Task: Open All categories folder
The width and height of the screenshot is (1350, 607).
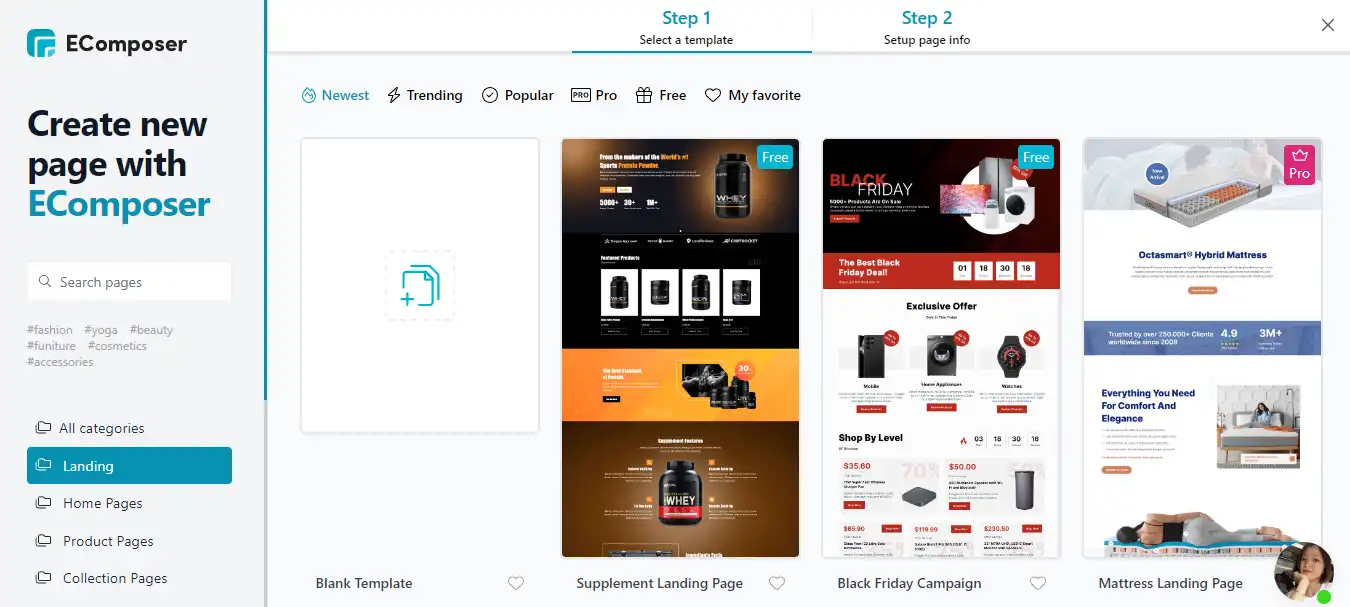Action: [90, 428]
